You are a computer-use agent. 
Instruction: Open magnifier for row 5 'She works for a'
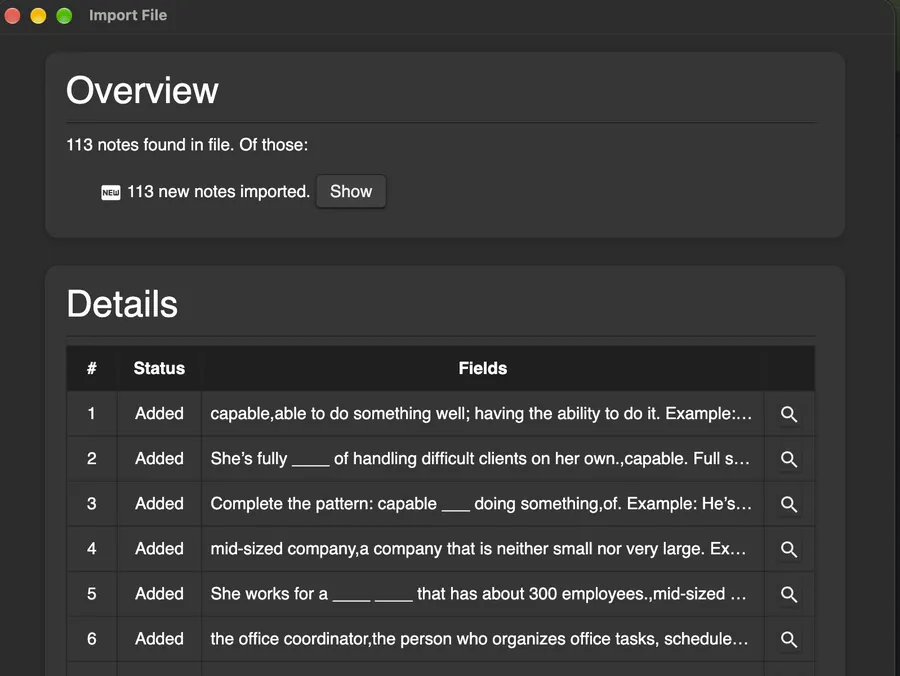789,594
